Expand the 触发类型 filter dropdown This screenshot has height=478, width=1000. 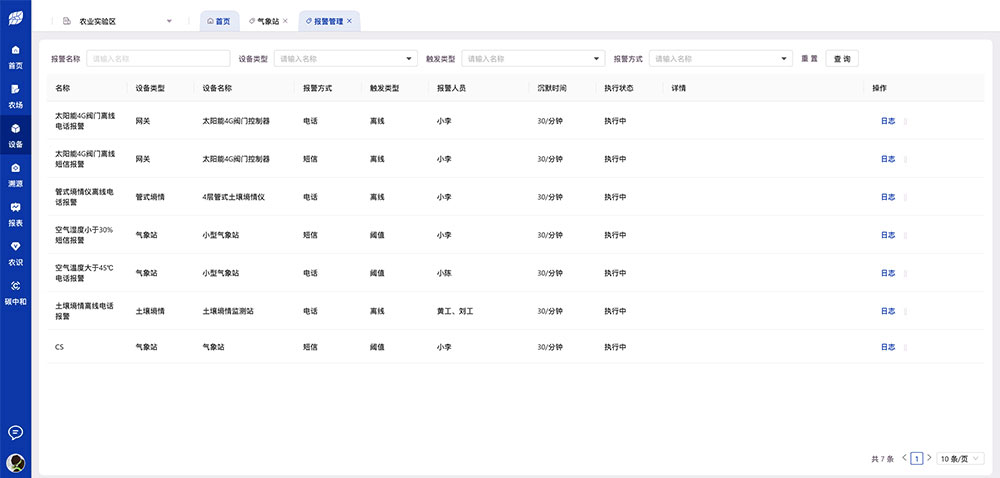click(x=532, y=59)
